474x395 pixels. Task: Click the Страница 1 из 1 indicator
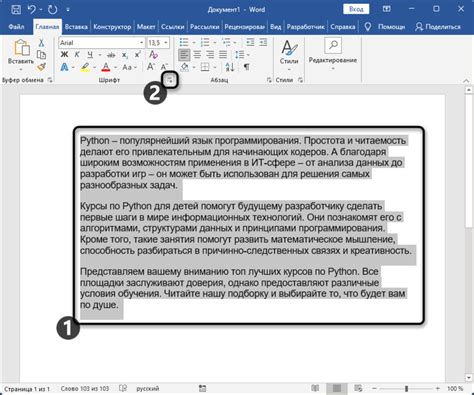(x=27, y=389)
